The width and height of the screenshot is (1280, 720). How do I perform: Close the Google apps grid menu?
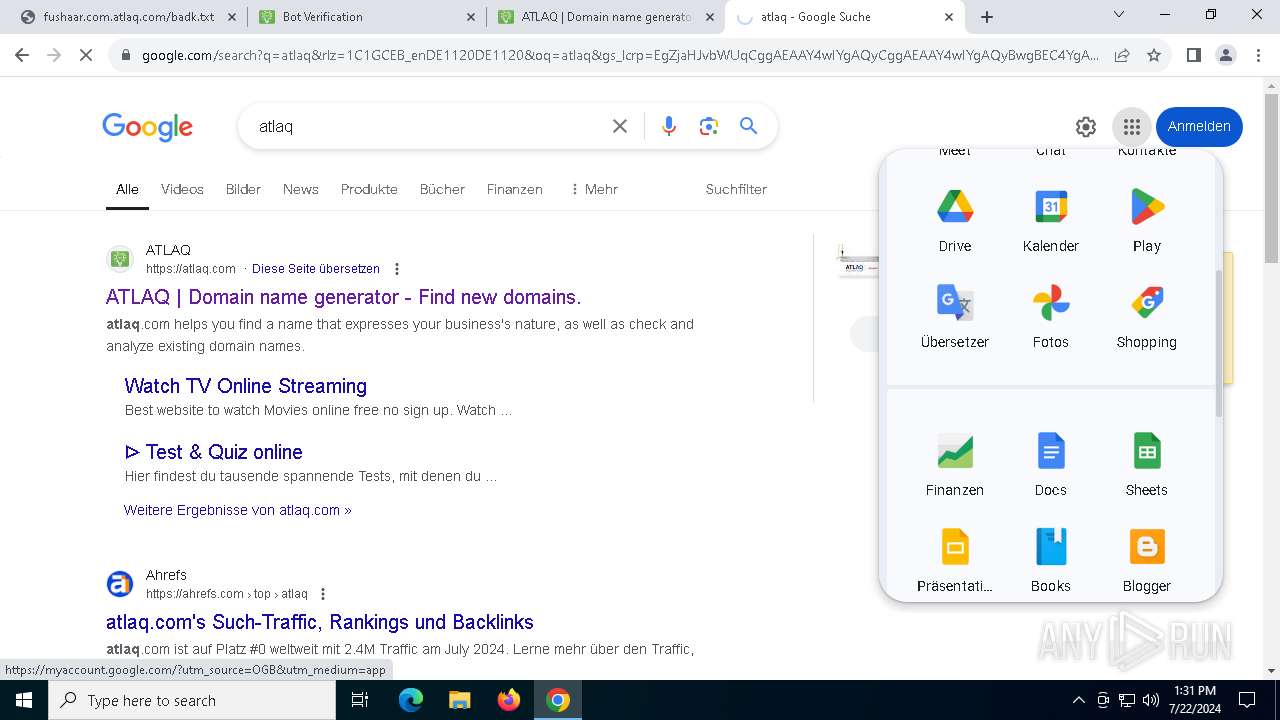point(1132,127)
